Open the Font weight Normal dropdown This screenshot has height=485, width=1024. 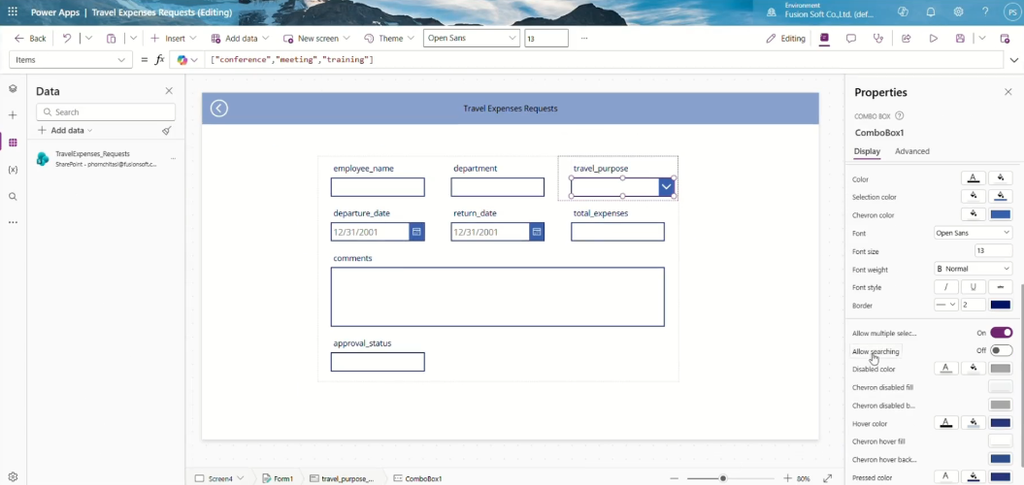pyautogui.click(x=972, y=269)
